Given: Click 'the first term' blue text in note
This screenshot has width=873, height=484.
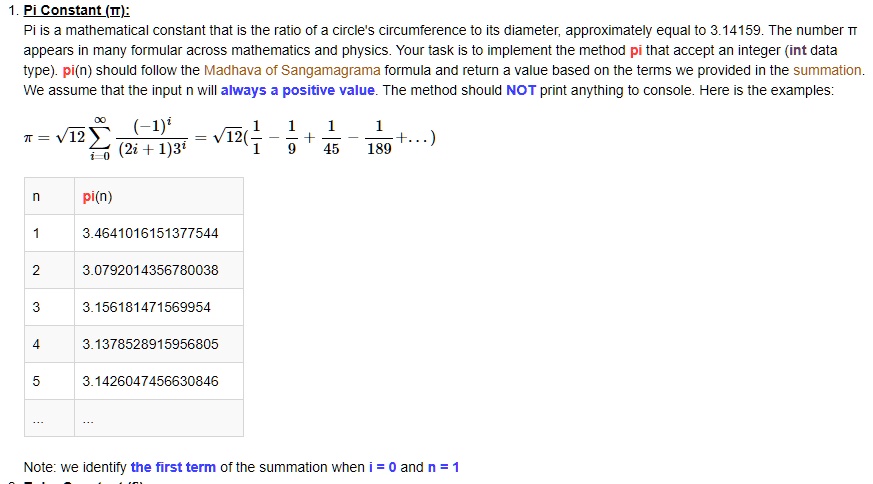Looking at the screenshot, I should click(x=173, y=467).
